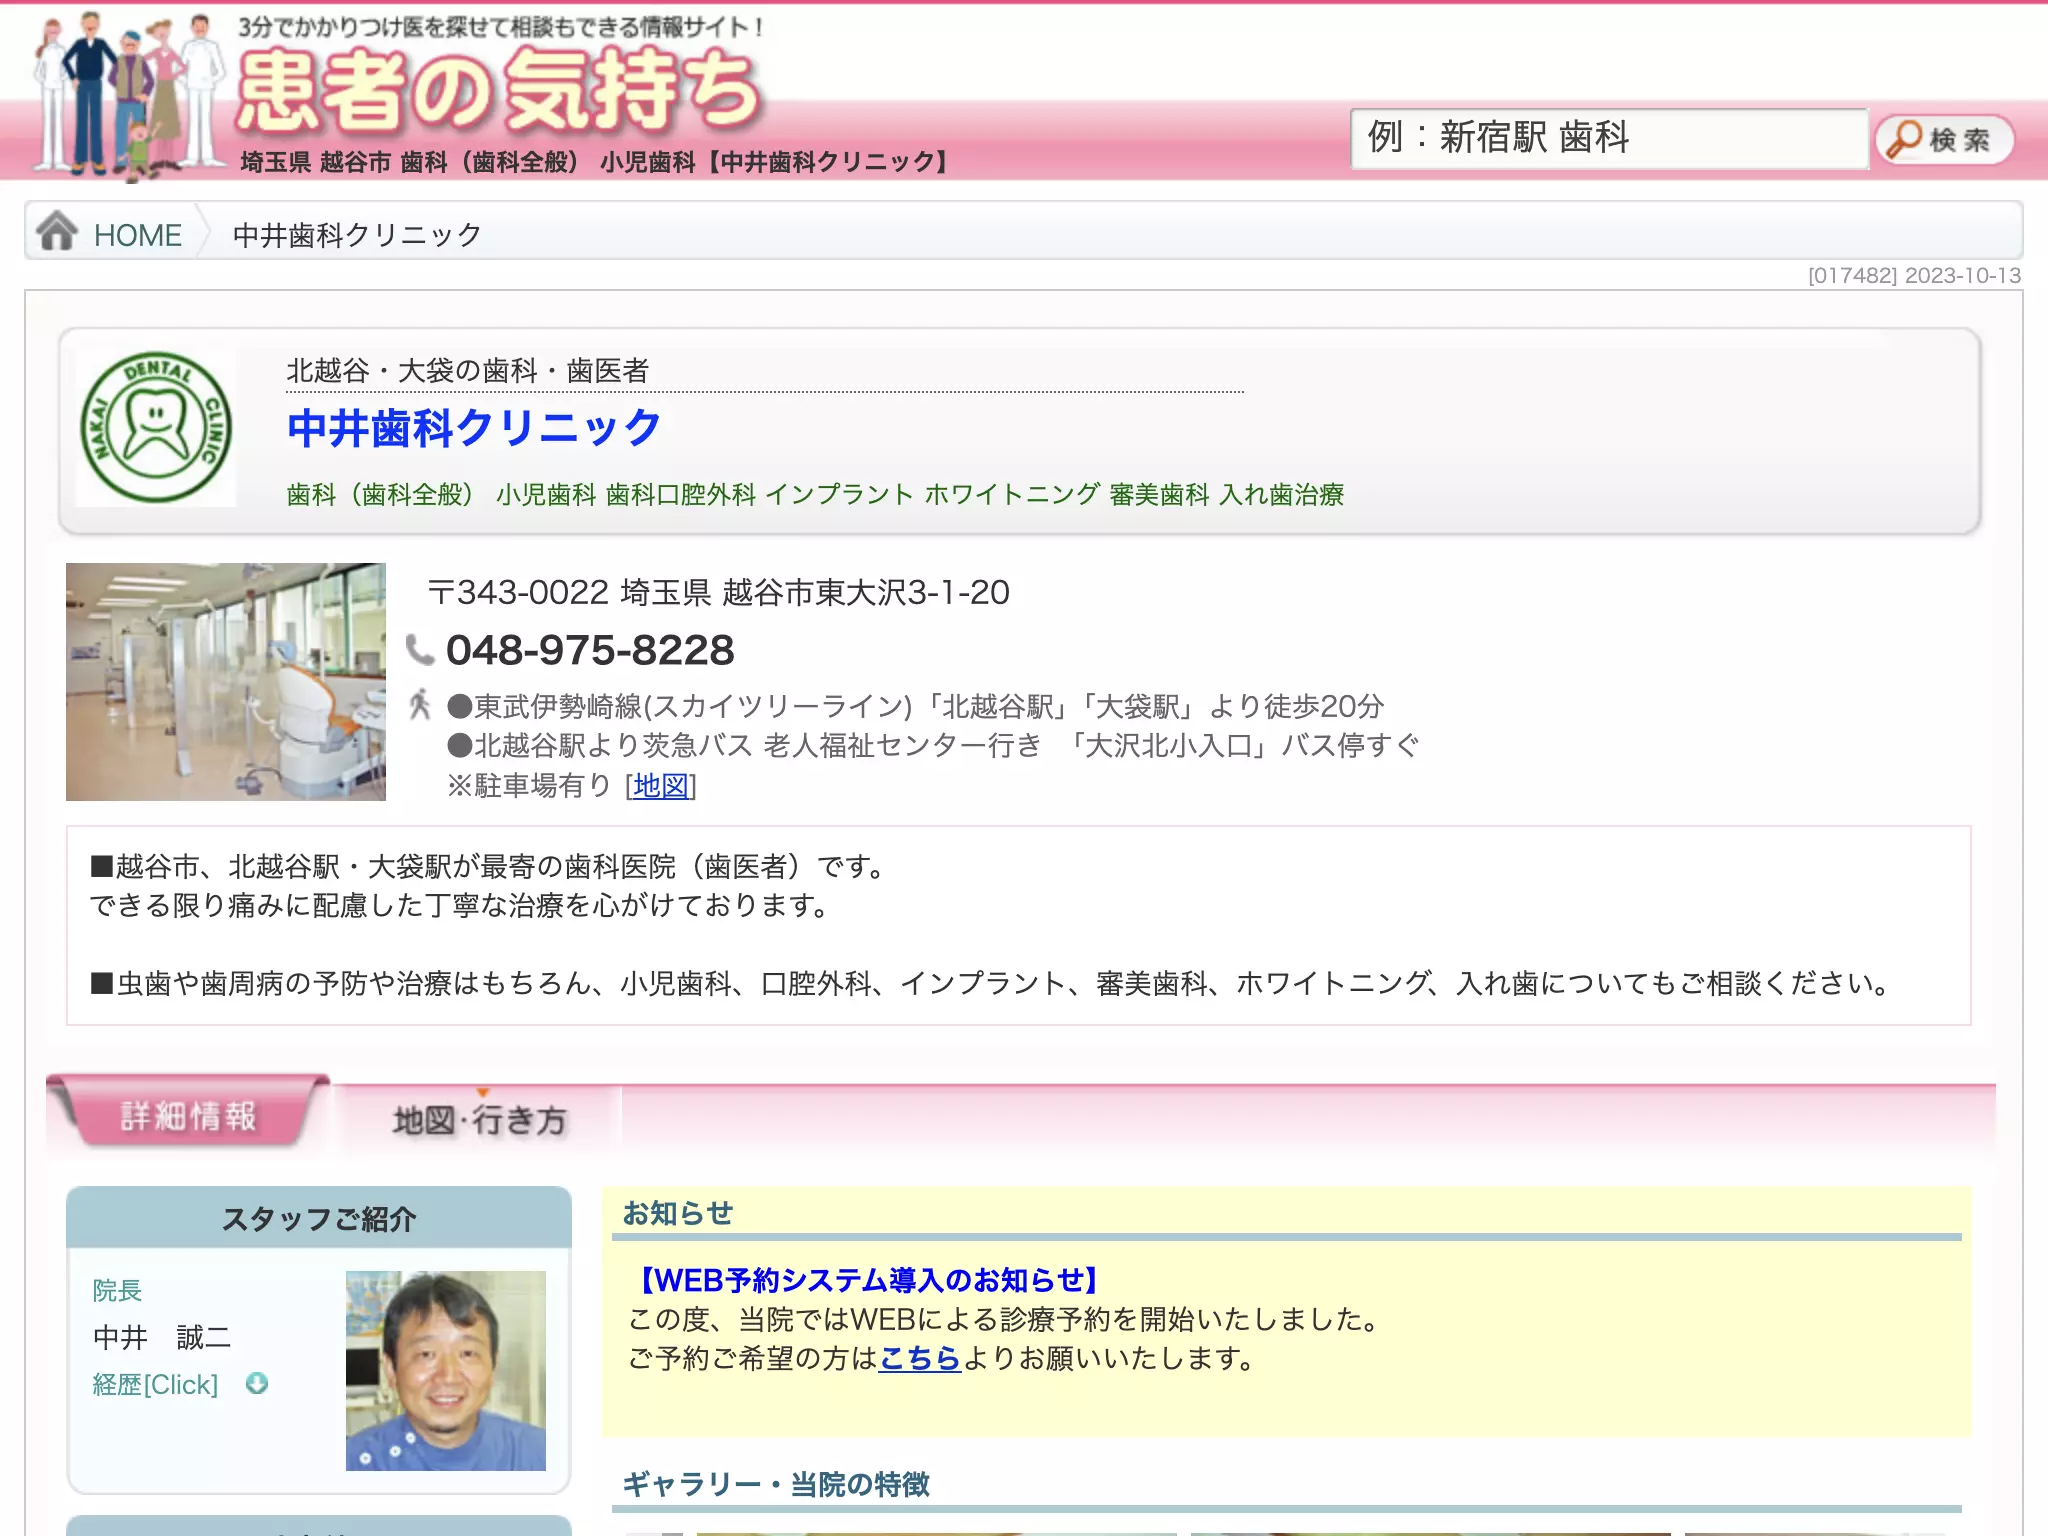Switch to the 地図・行き方 tab
2048x1536 pixels.
[480, 1120]
